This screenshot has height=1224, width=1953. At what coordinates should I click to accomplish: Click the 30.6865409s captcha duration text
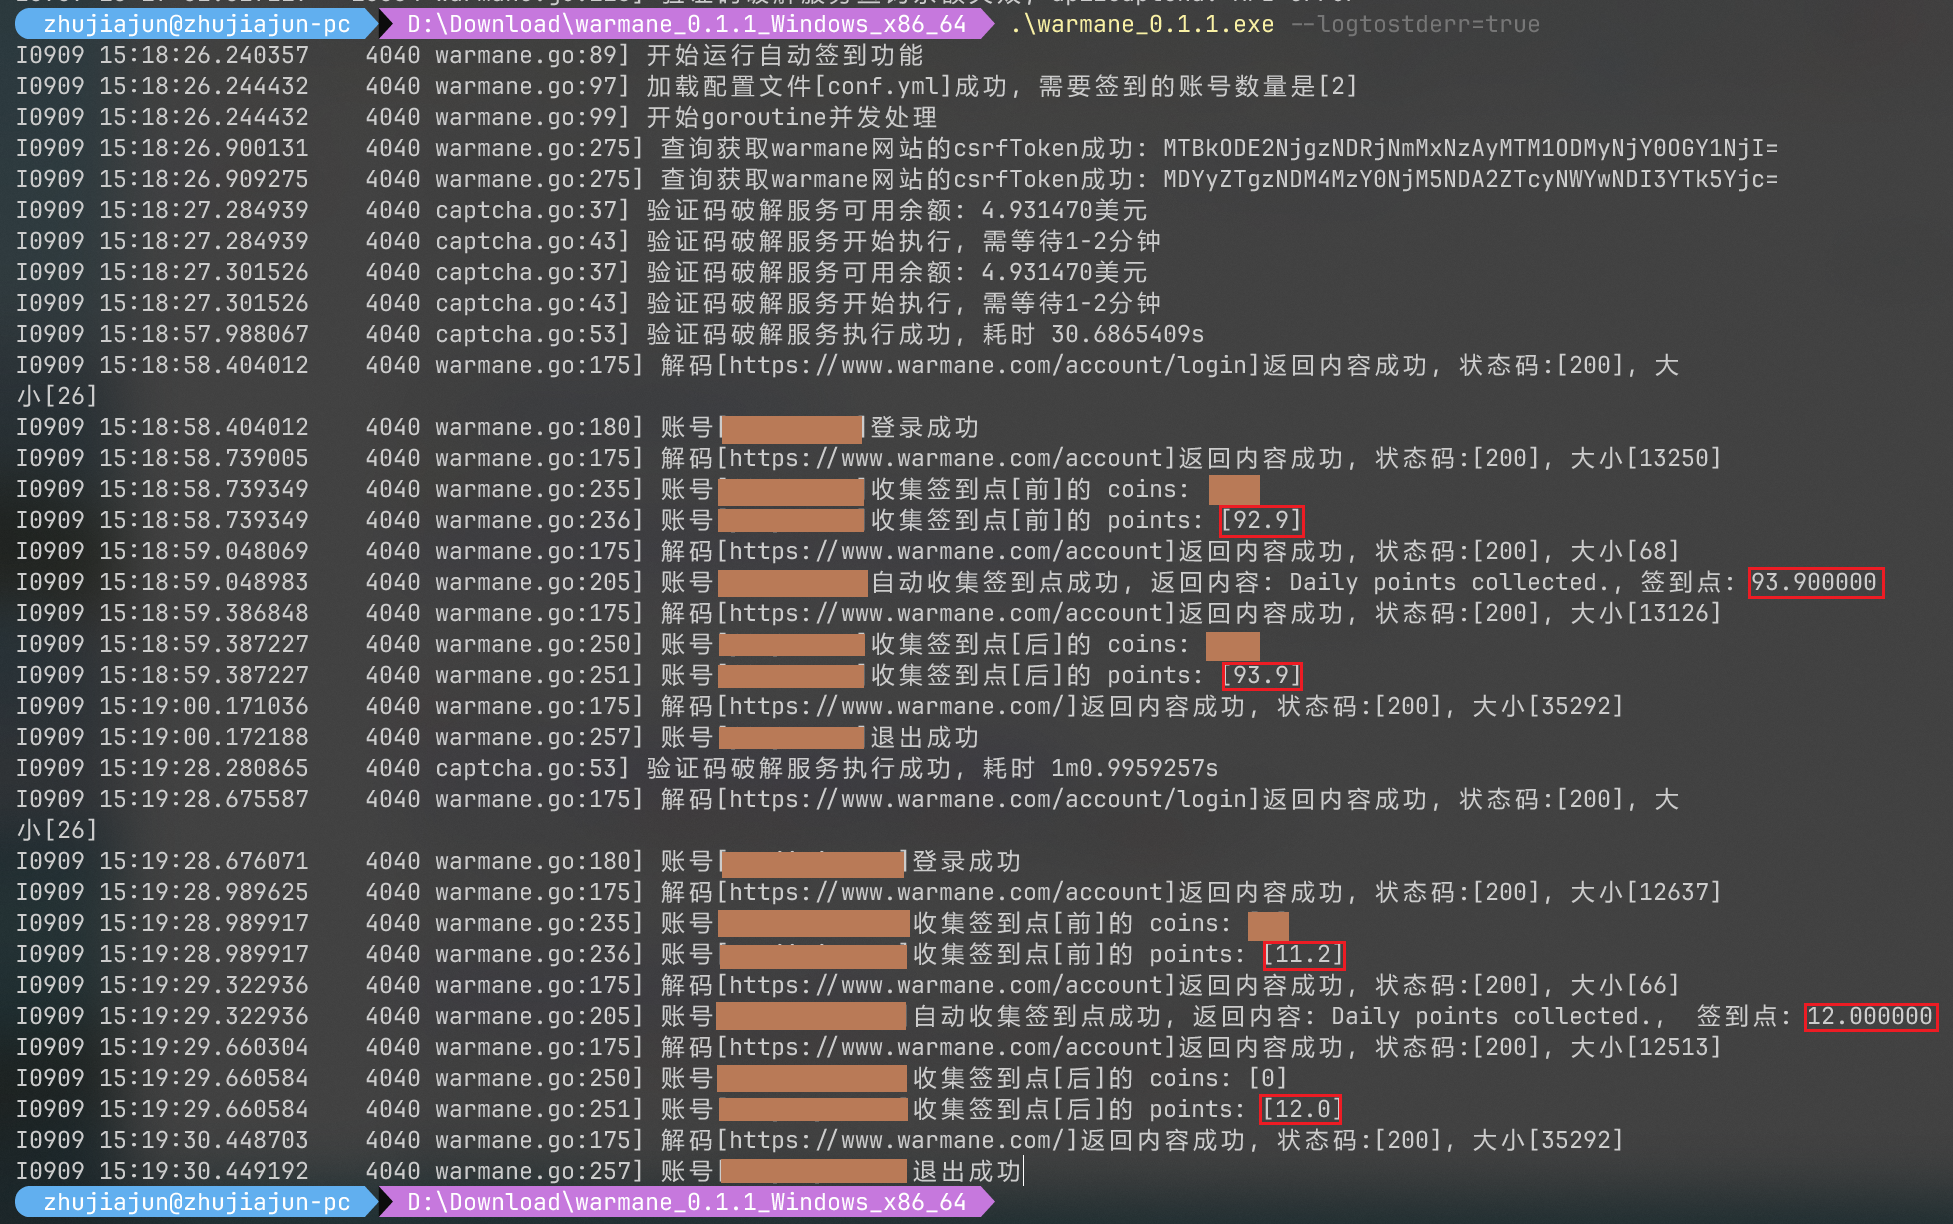(1127, 334)
